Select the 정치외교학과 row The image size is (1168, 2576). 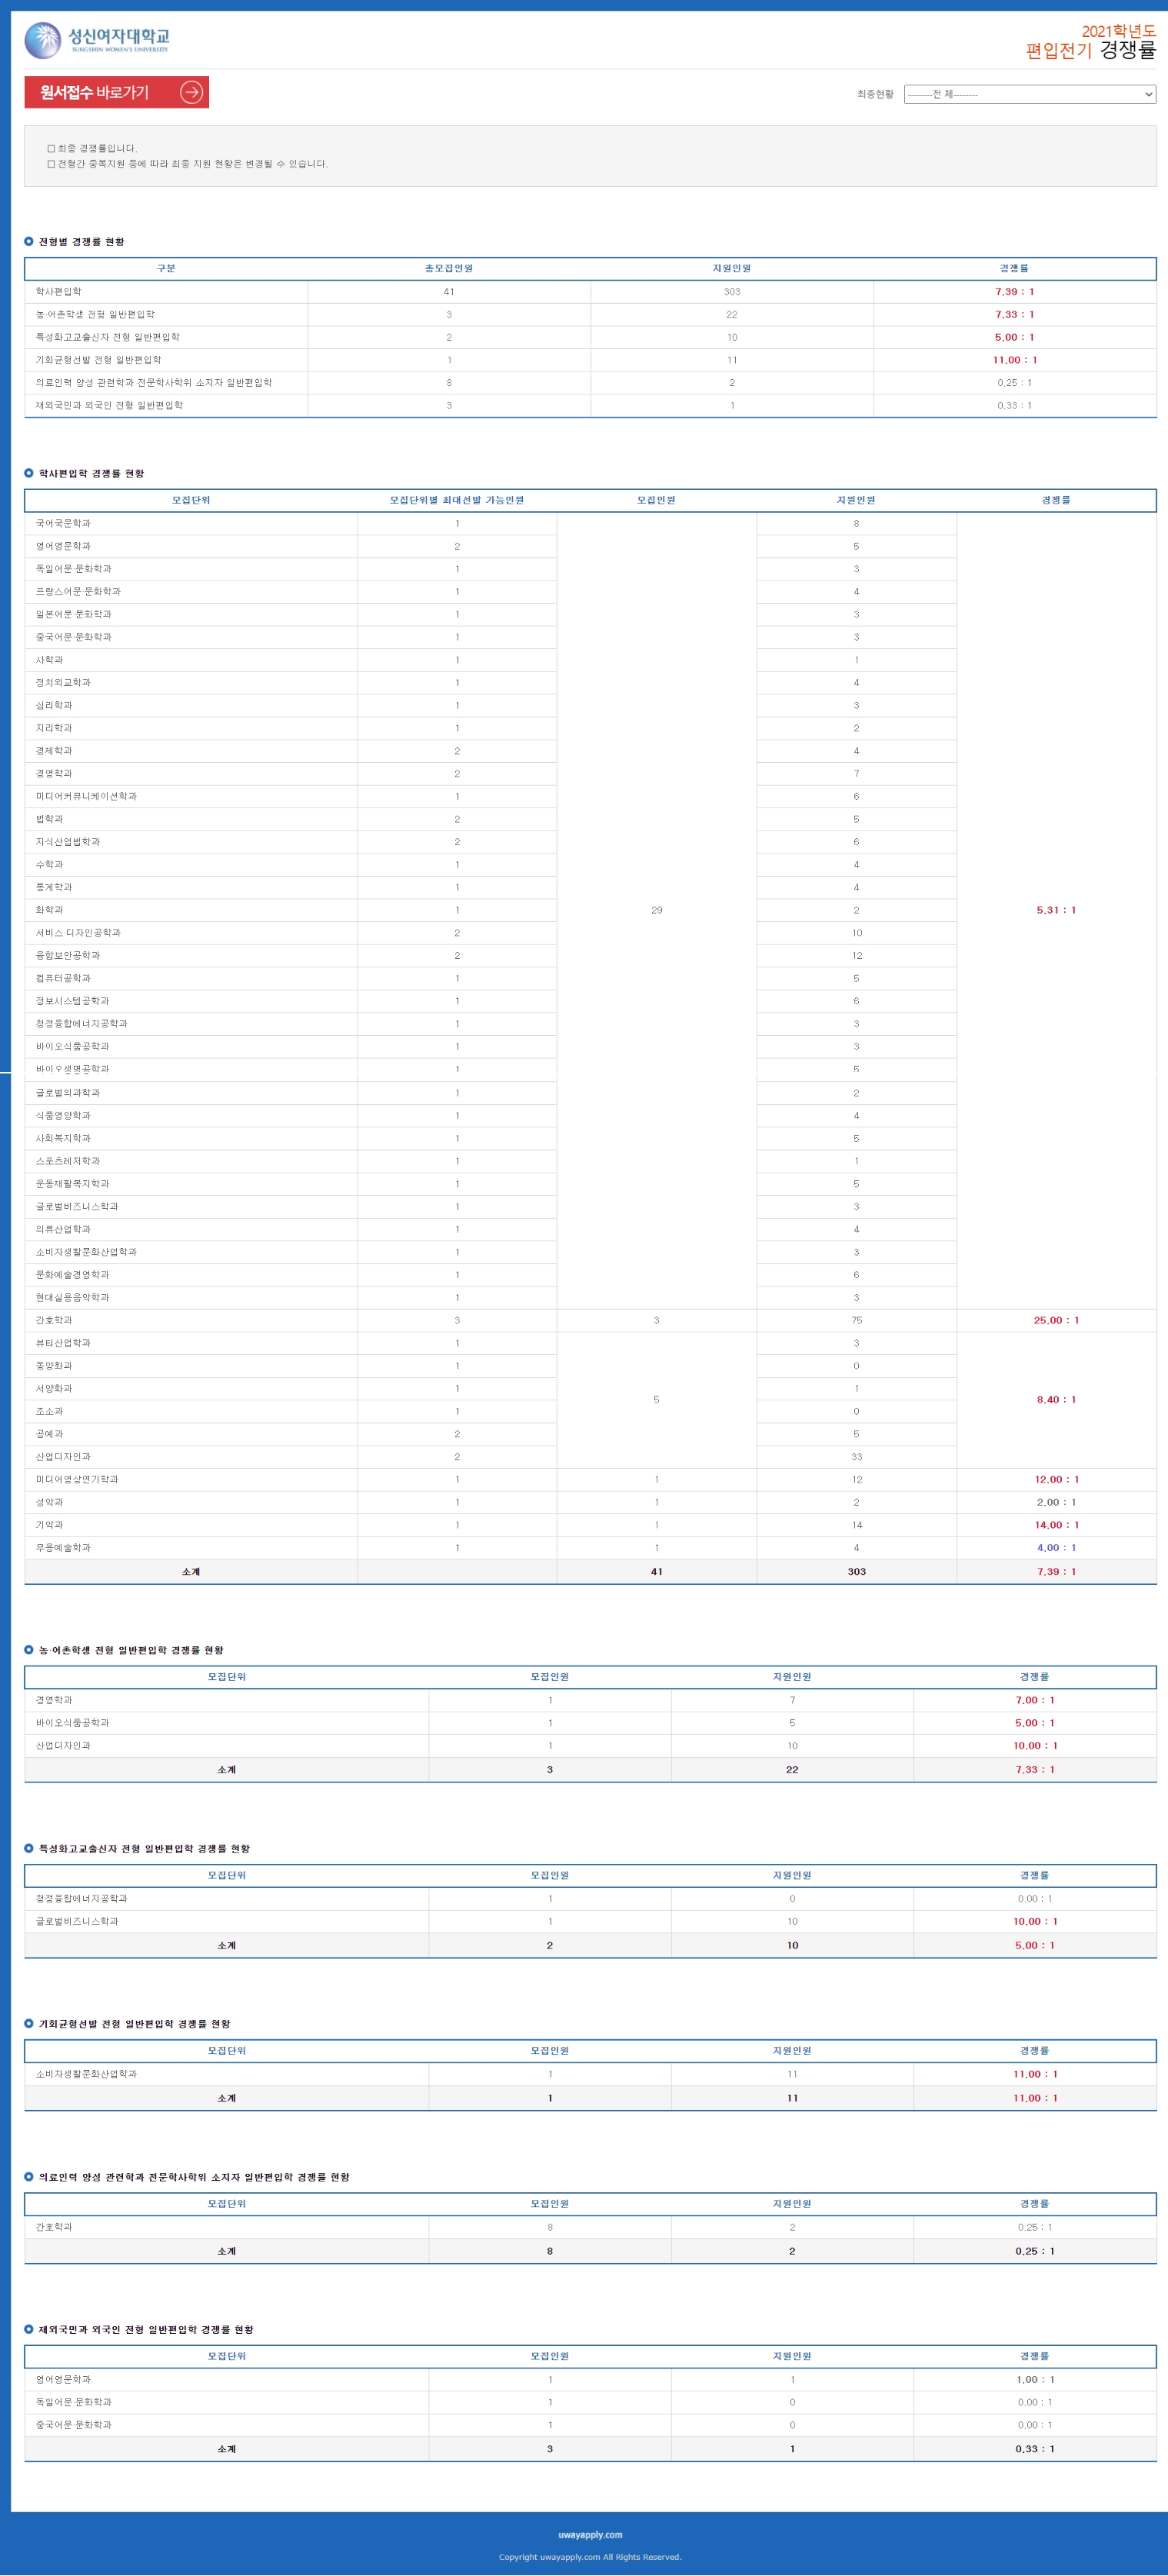590,682
